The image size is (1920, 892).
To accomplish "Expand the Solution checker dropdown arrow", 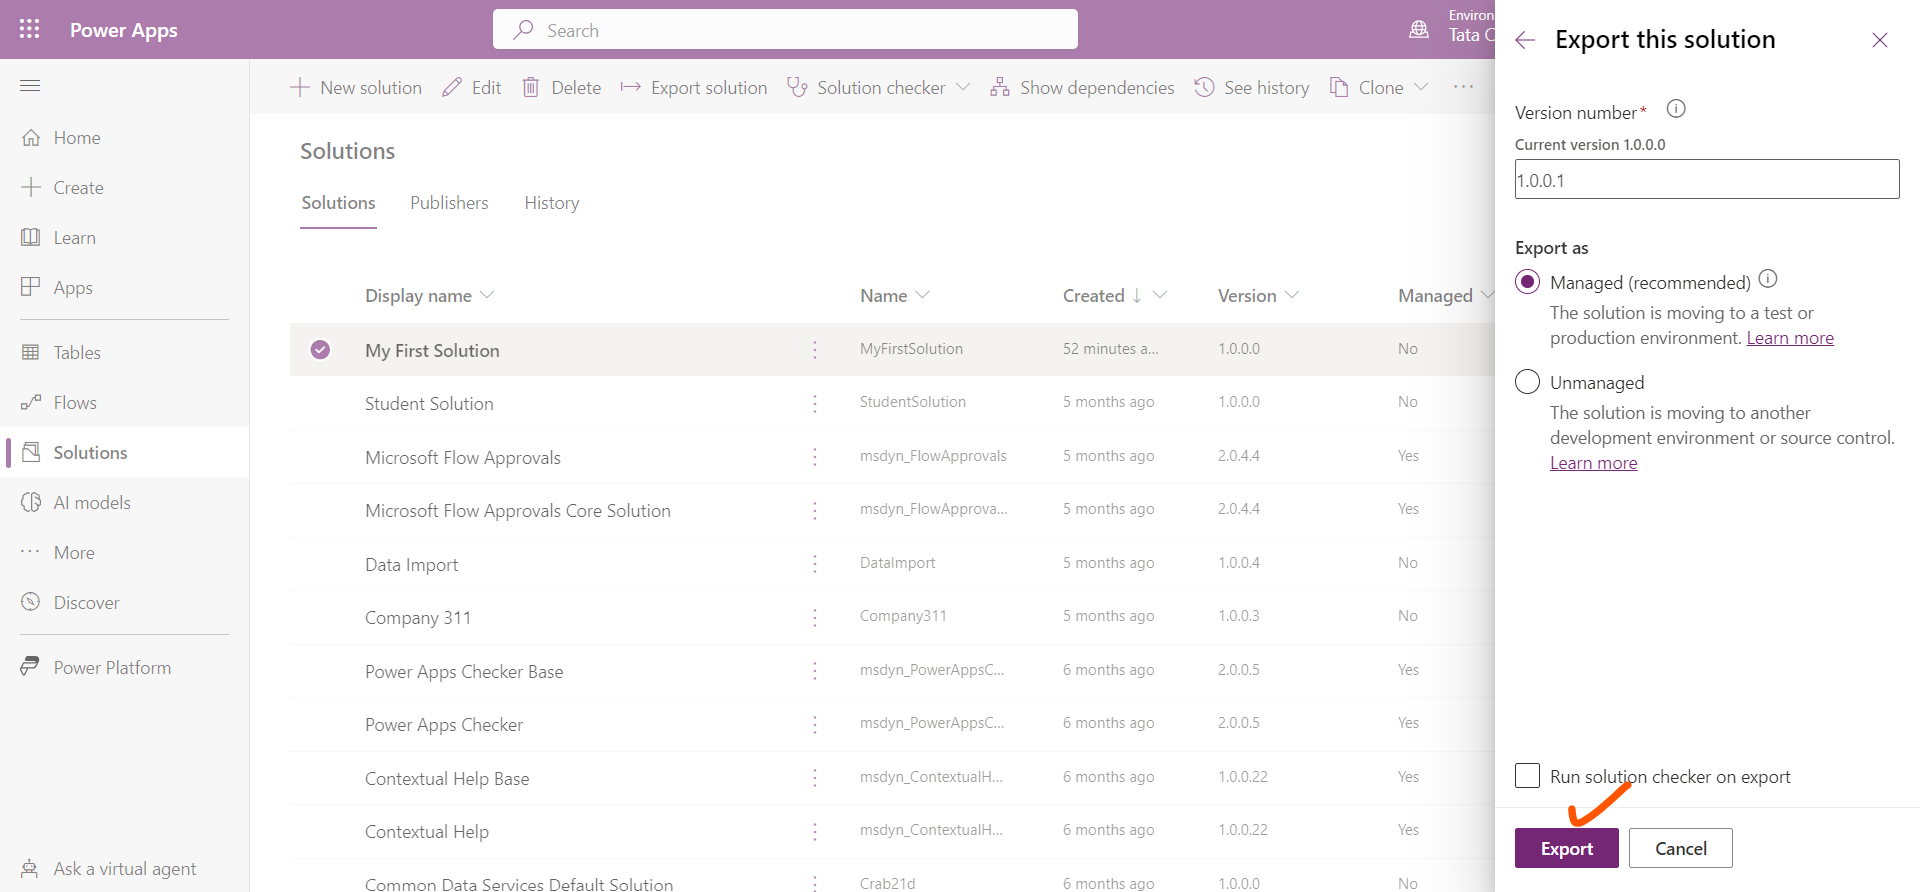I will tap(963, 88).
